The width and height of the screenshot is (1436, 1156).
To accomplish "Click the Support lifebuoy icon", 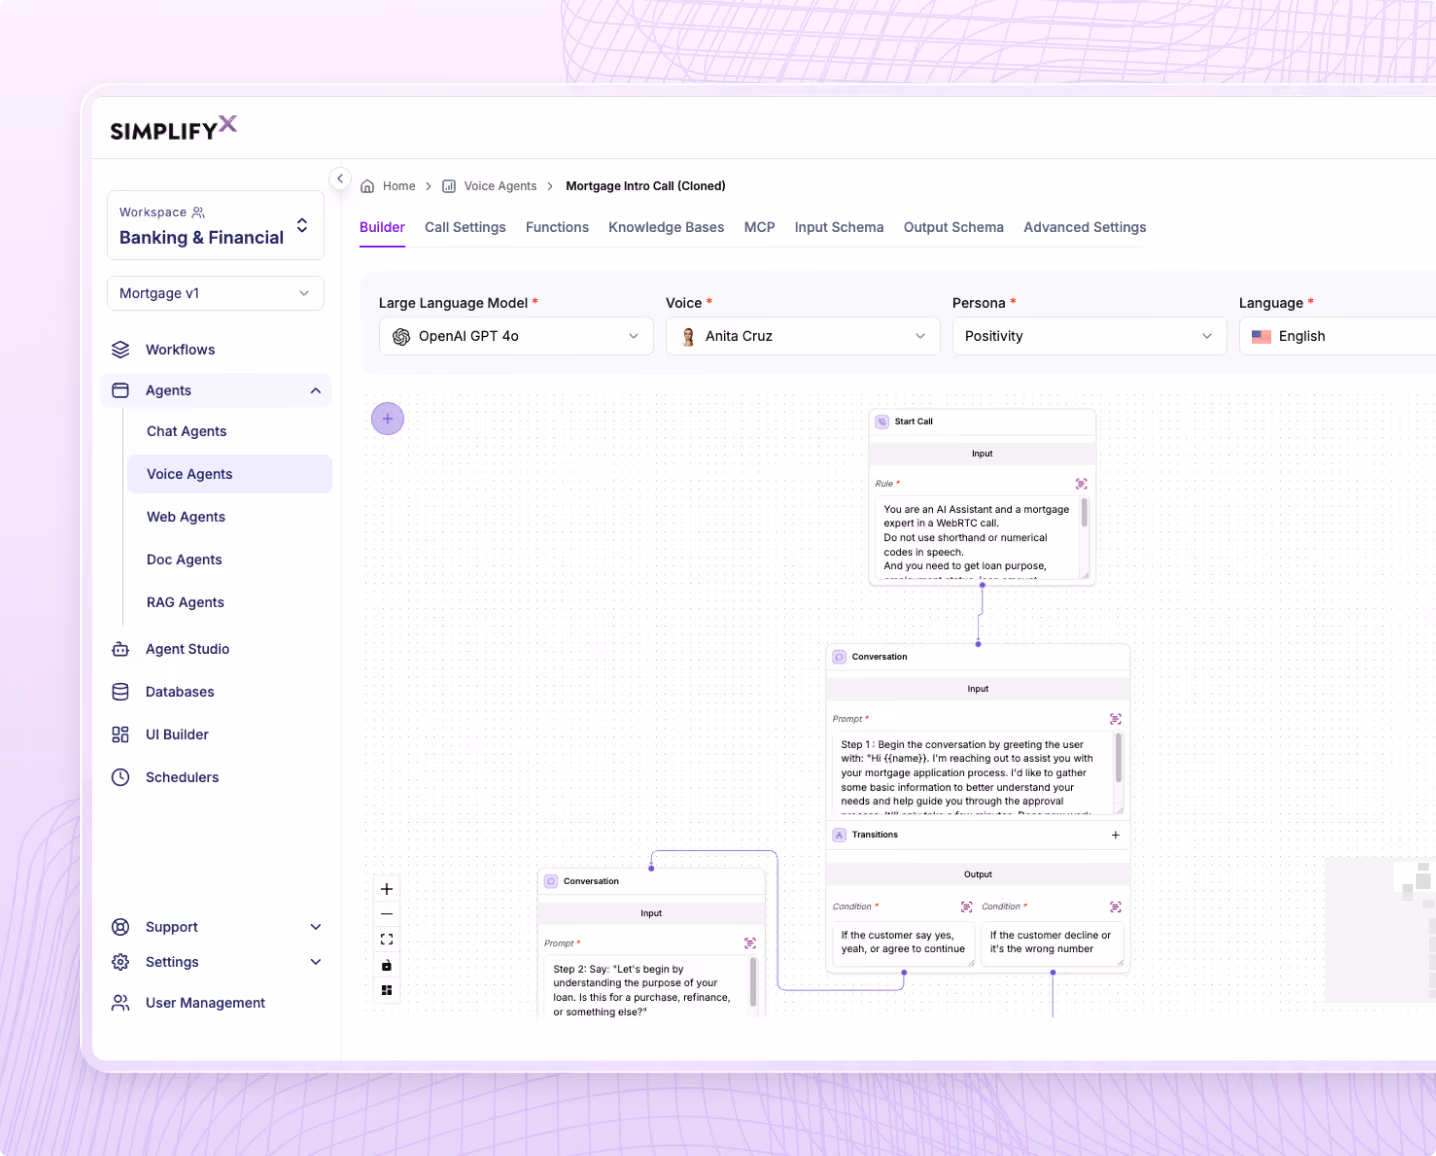I will (120, 927).
